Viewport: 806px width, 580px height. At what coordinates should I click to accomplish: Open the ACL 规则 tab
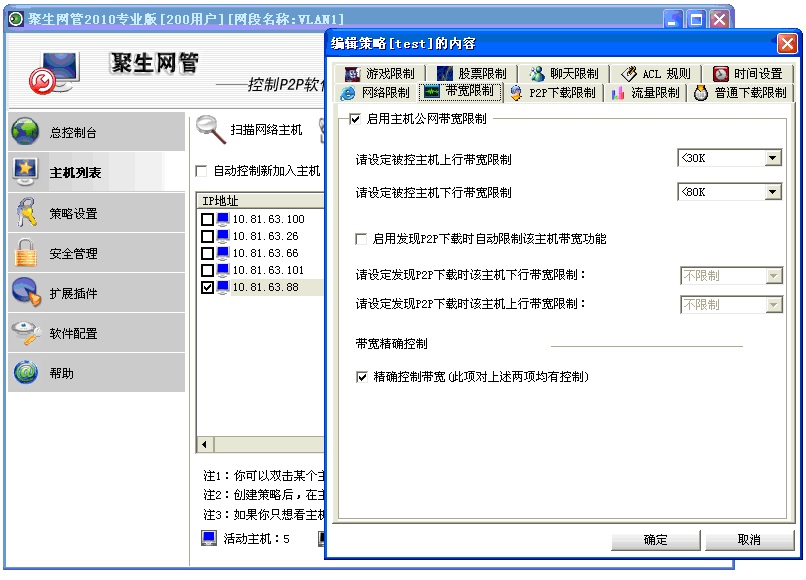pyautogui.click(x=655, y=74)
